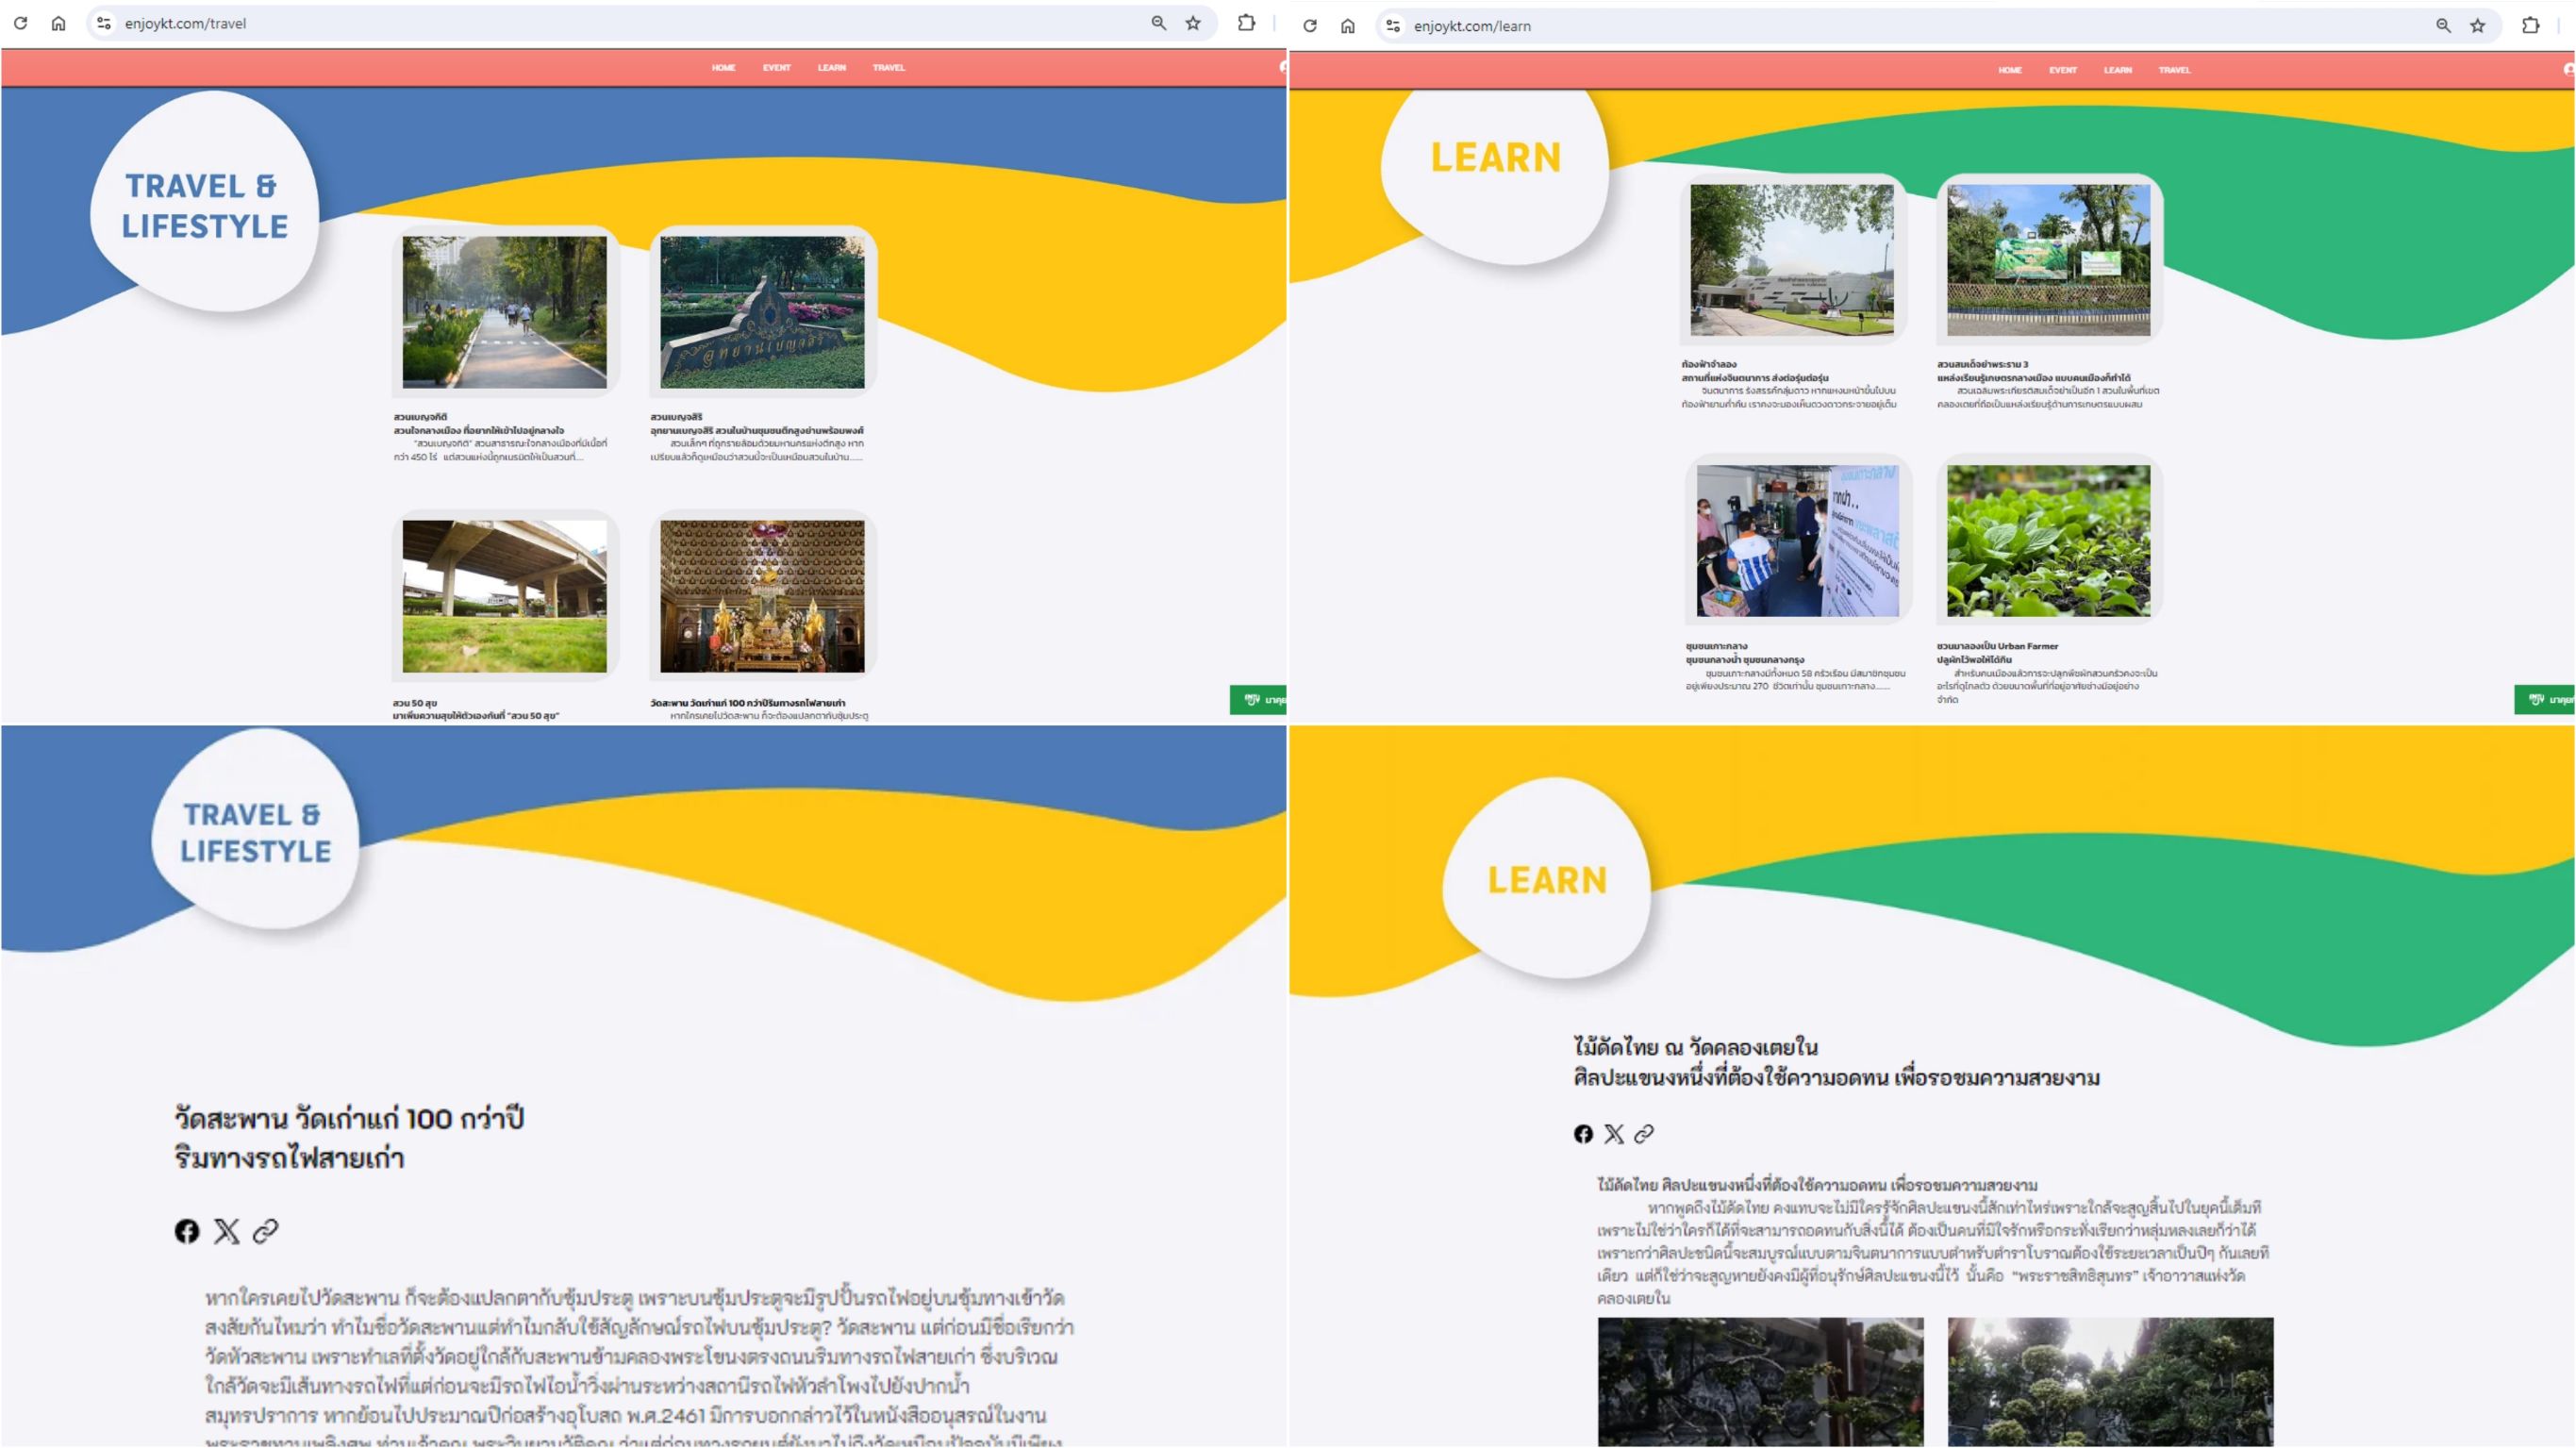This screenshot has width=2576, height=1448.
Task: Open extensions puzzle icon in learn window
Action: pos(2530,26)
